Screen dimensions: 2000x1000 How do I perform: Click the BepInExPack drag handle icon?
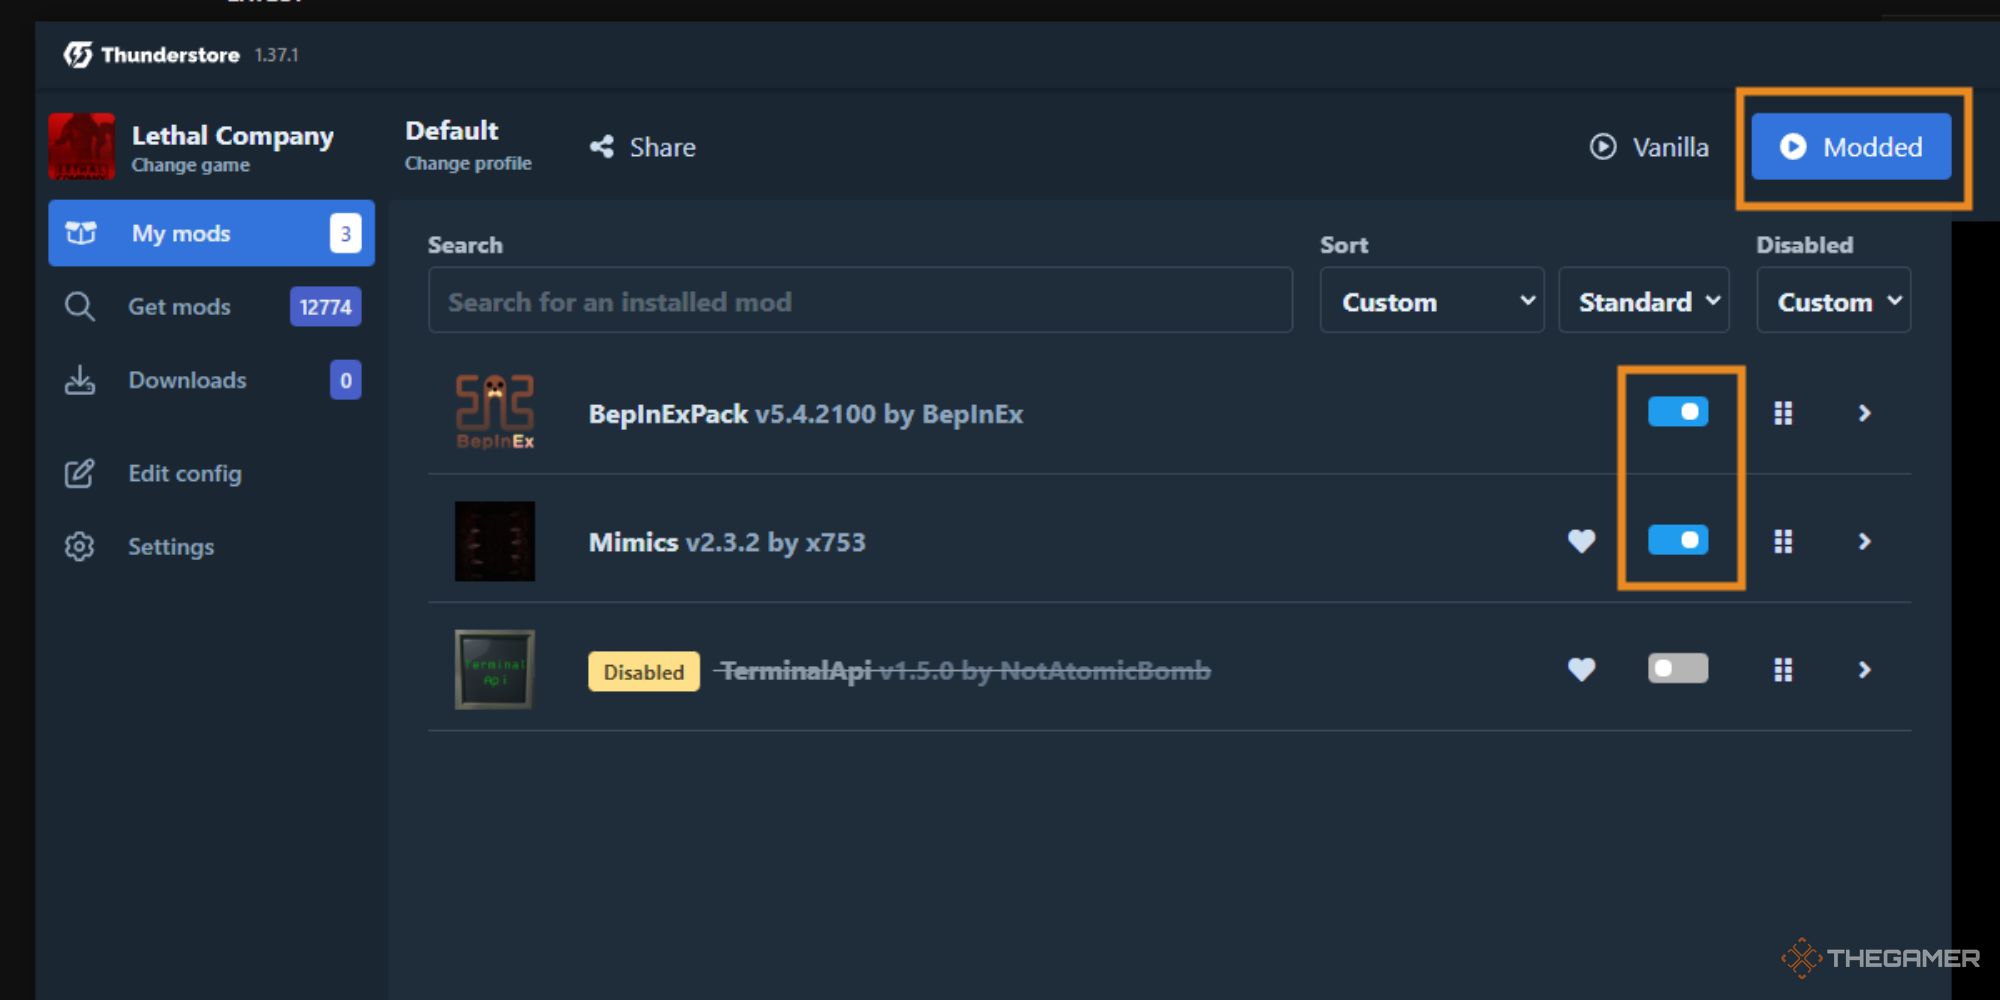tap(1783, 413)
